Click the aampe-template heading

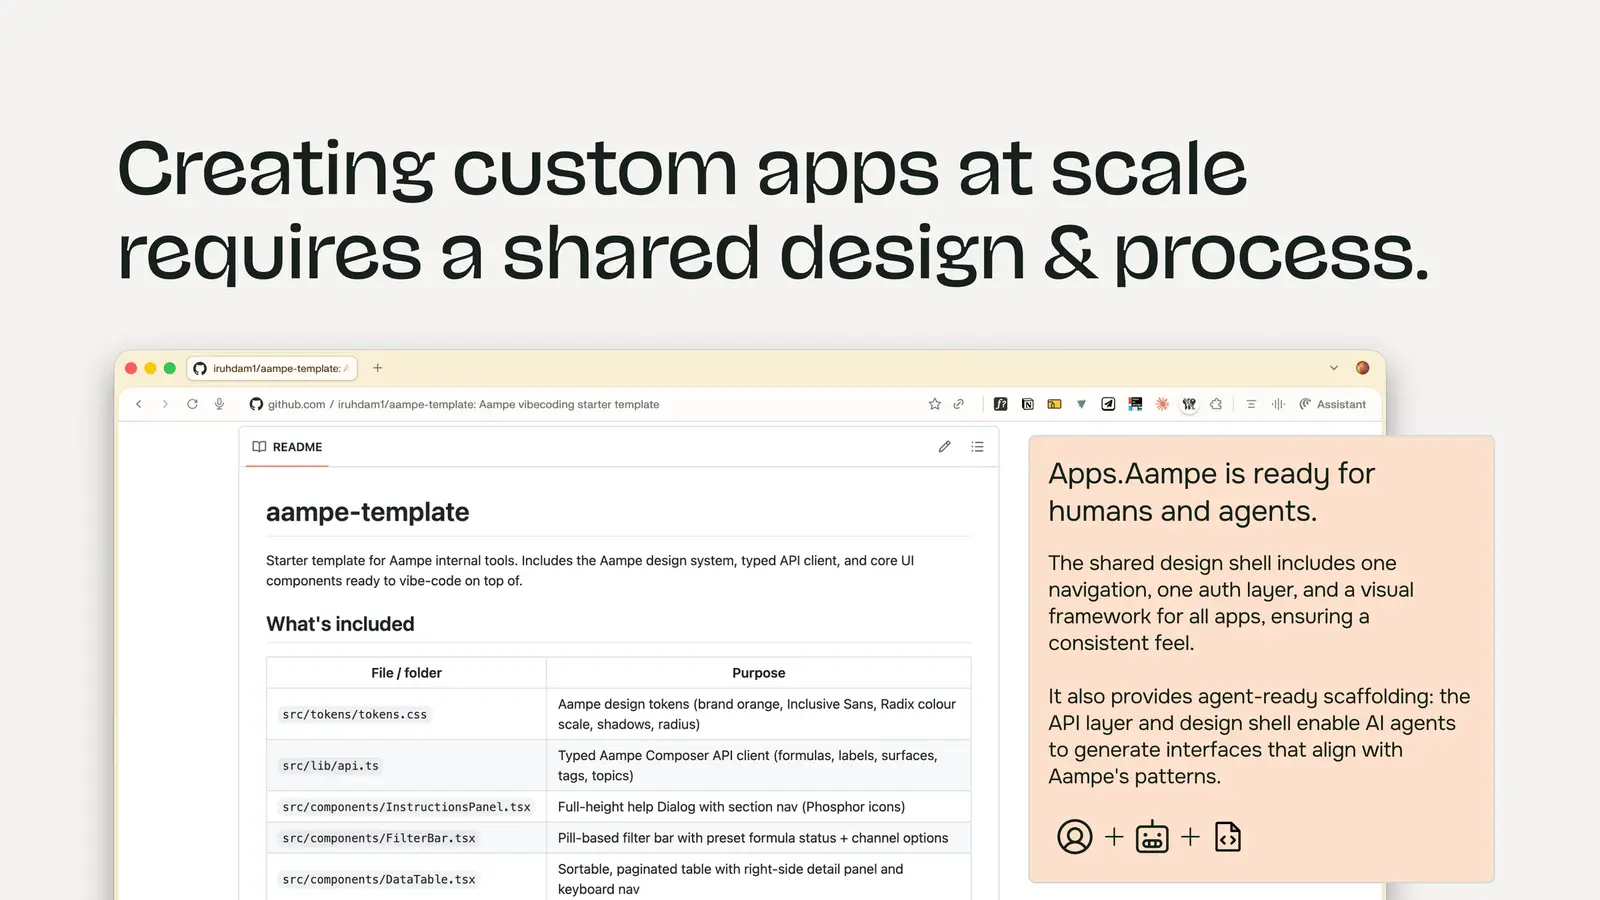tap(367, 512)
